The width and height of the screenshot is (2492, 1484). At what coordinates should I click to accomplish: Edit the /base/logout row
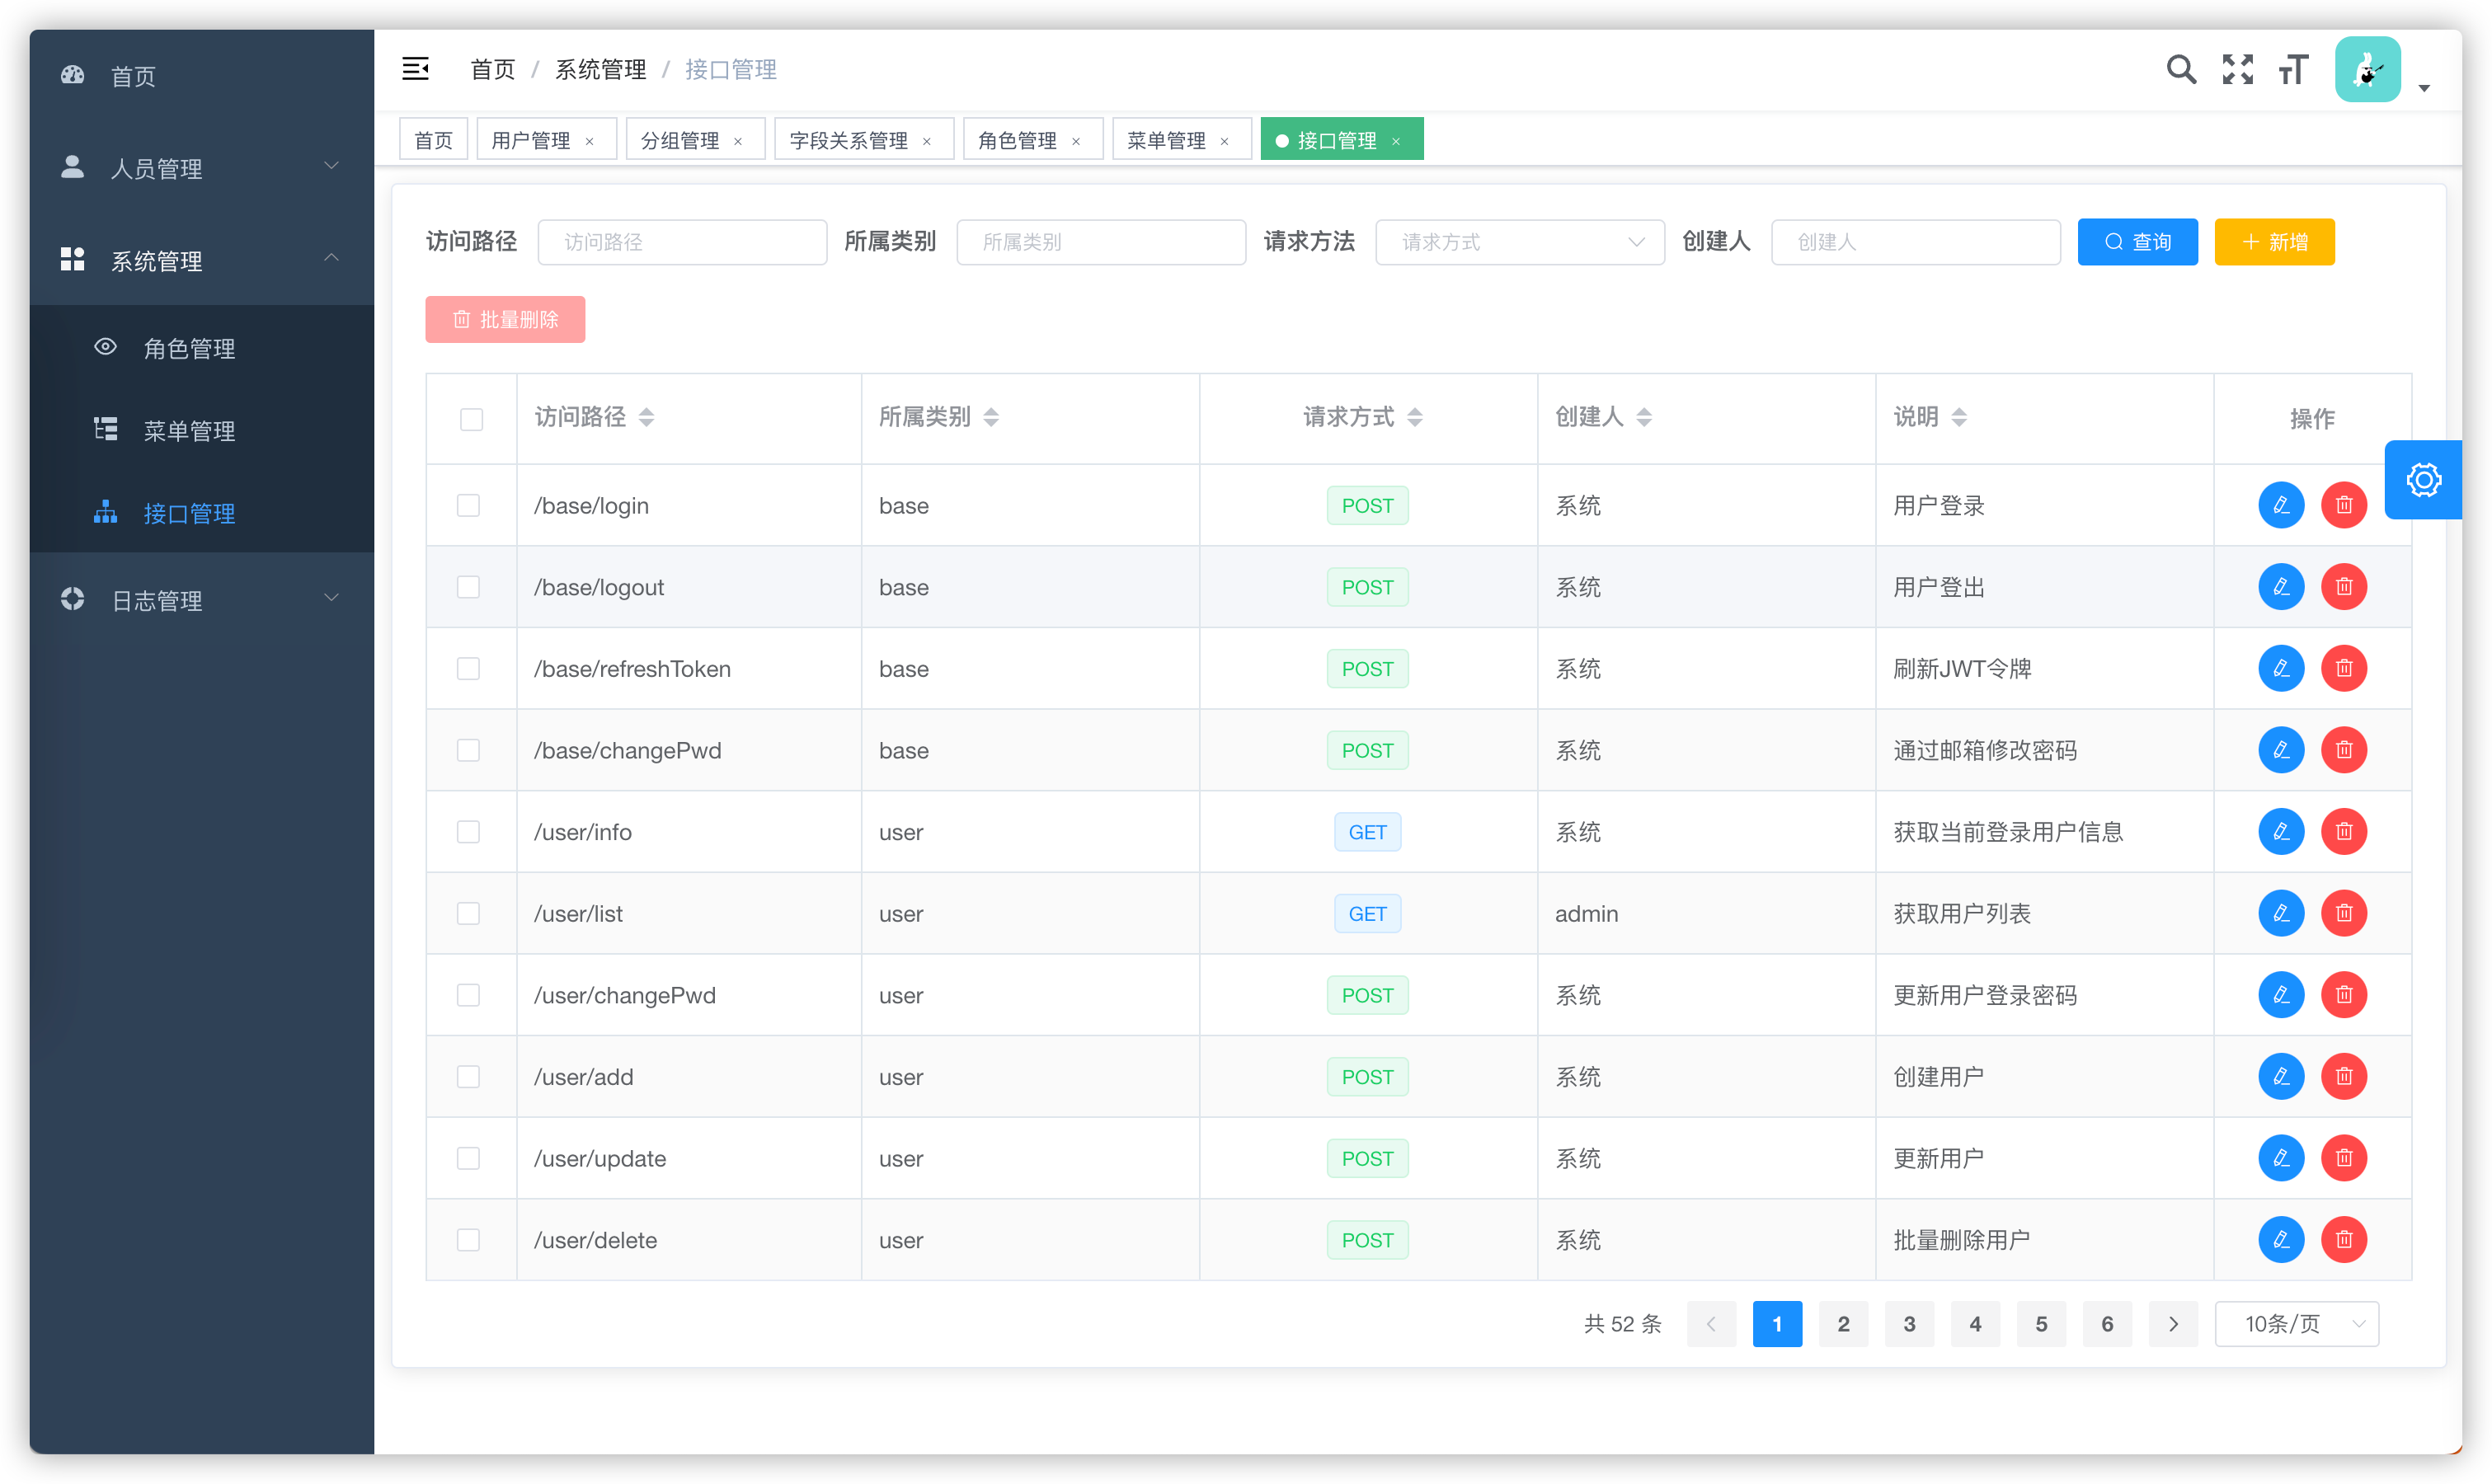(x=2281, y=587)
